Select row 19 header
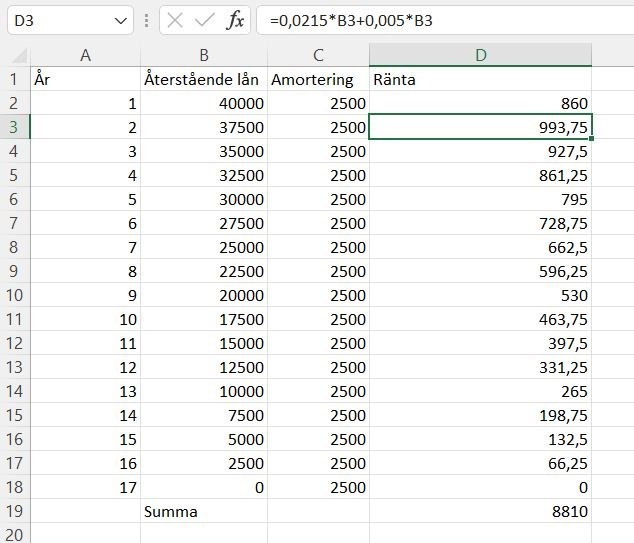 pos(14,511)
